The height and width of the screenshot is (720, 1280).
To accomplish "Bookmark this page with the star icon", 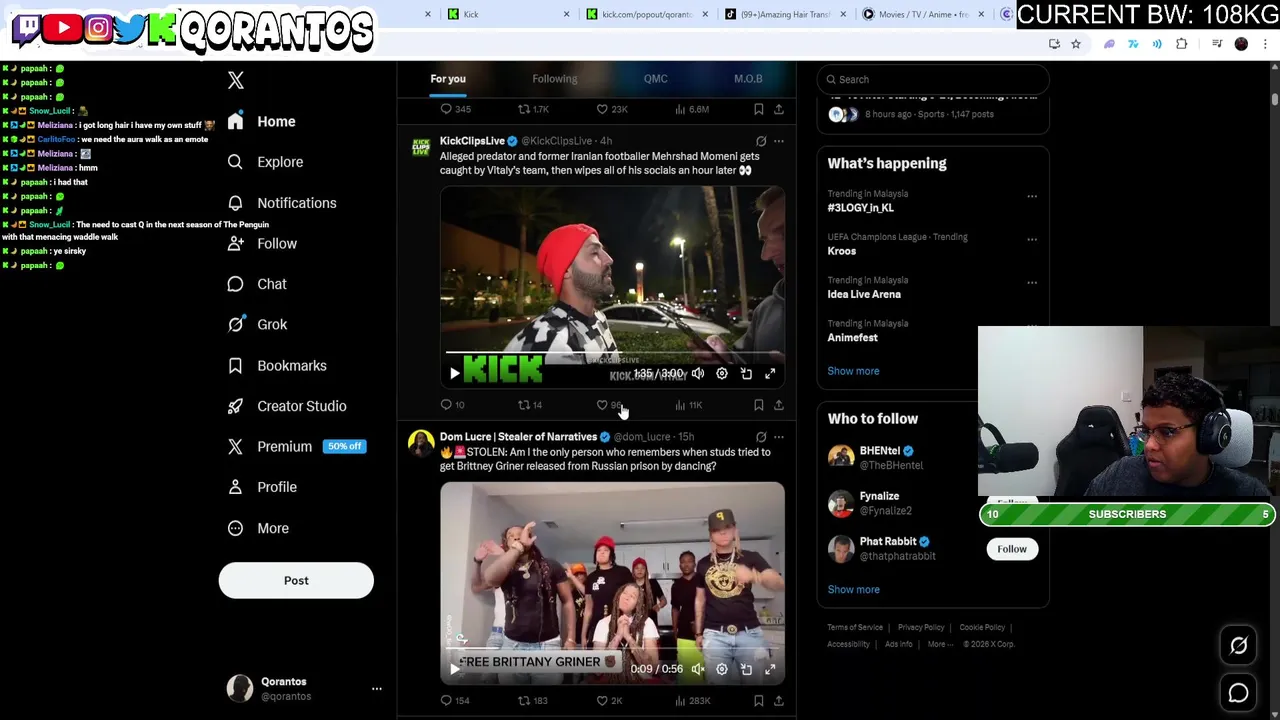I will tap(1076, 44).
